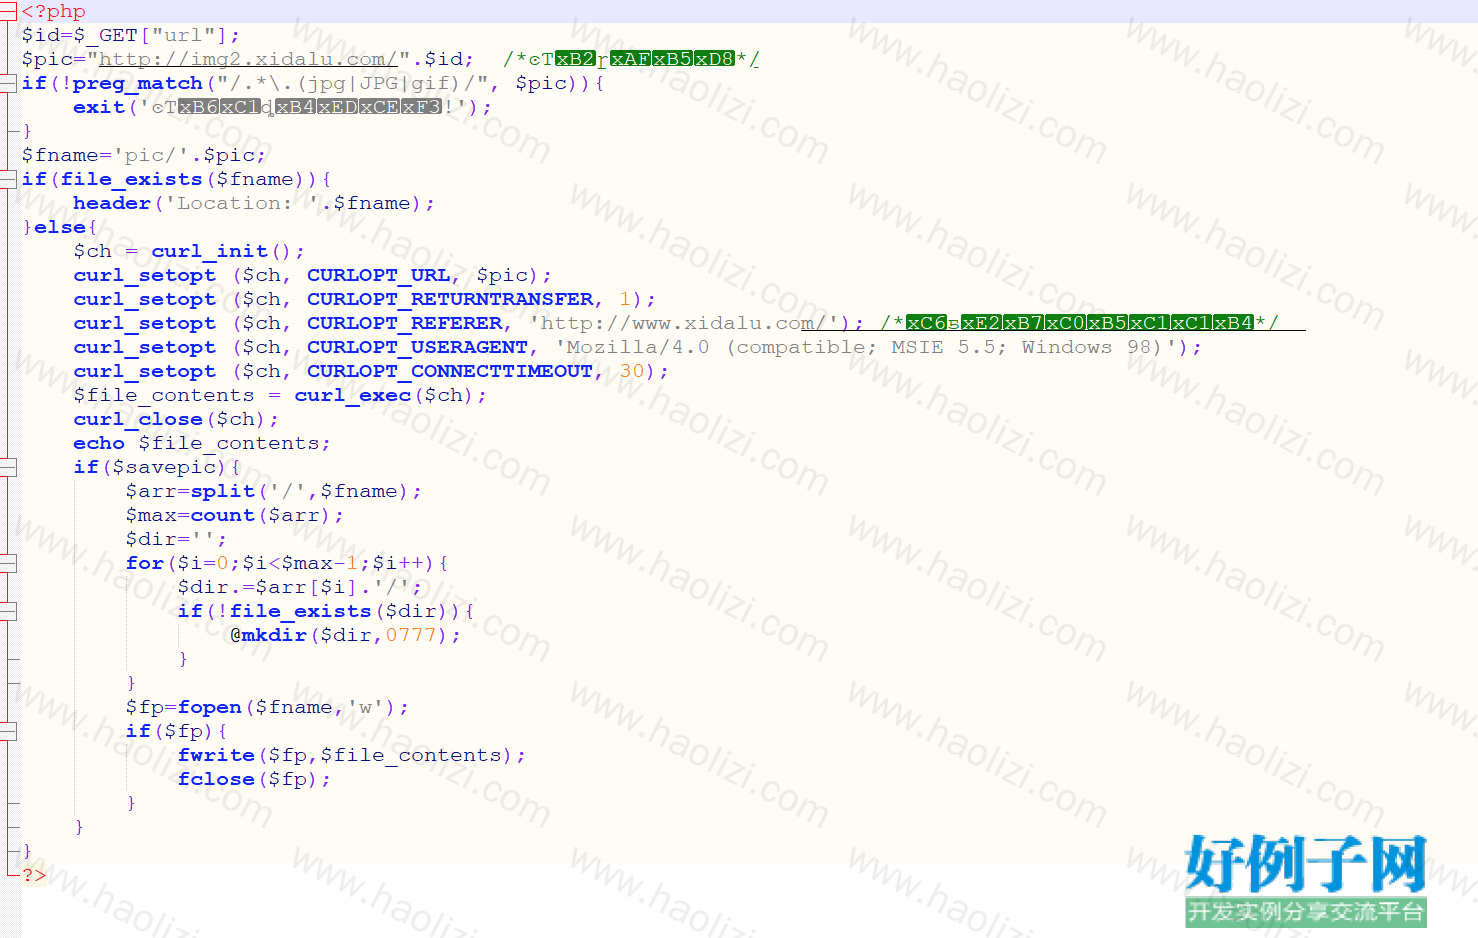Click the echo keyword
1478x938 pixels.
coord(99,443)
